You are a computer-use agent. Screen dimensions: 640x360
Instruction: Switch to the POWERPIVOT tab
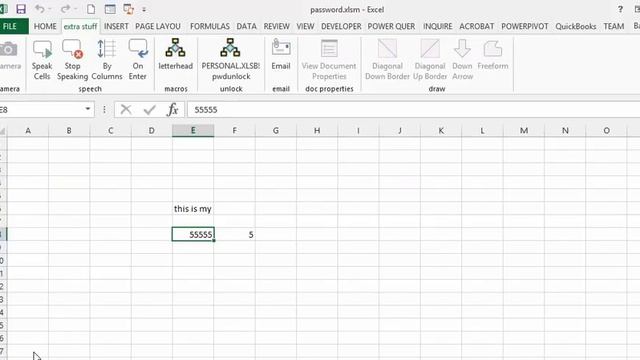(524, 27)
